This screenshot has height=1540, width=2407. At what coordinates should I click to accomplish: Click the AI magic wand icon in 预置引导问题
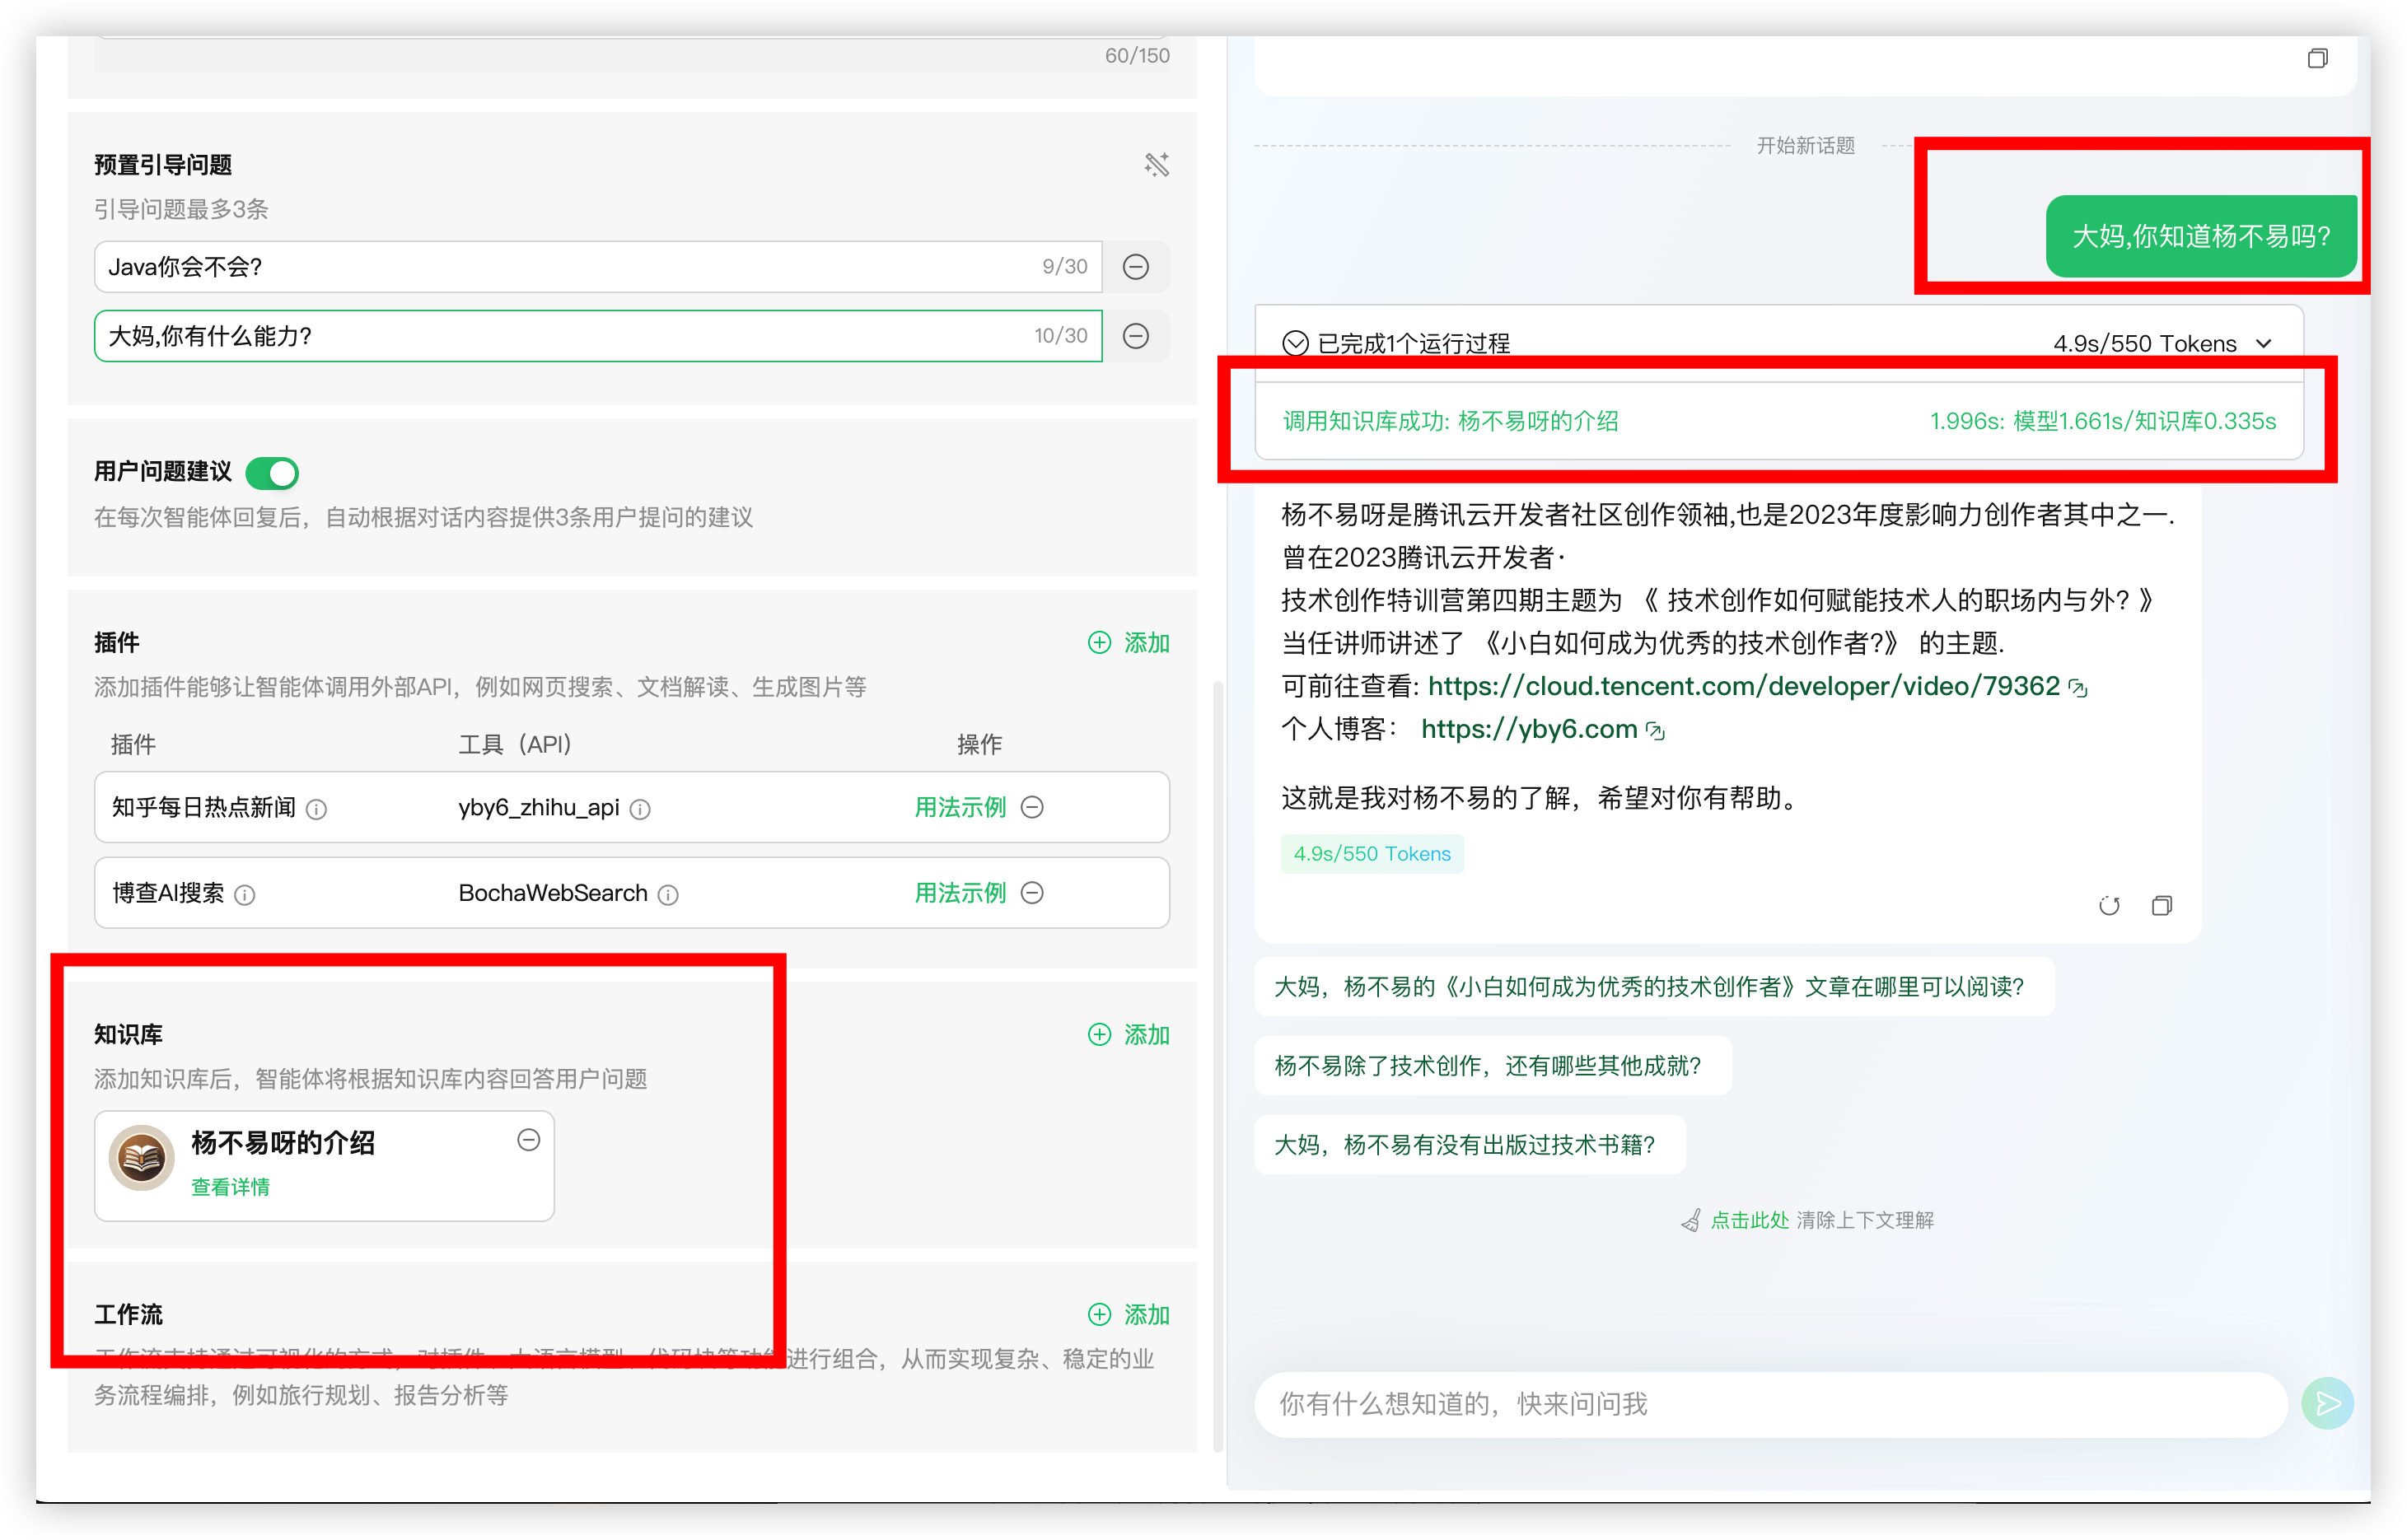click(x=1156, y=165)
